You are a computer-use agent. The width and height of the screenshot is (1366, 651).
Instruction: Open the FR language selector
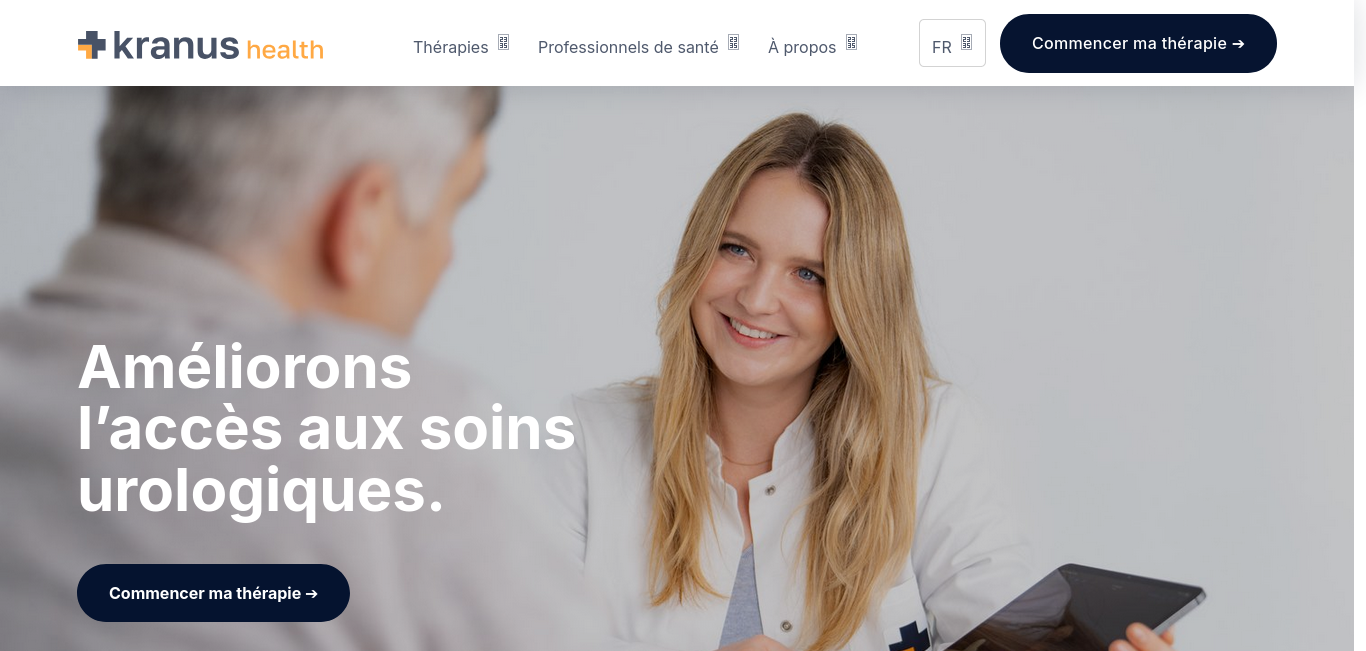click(952, 43)
